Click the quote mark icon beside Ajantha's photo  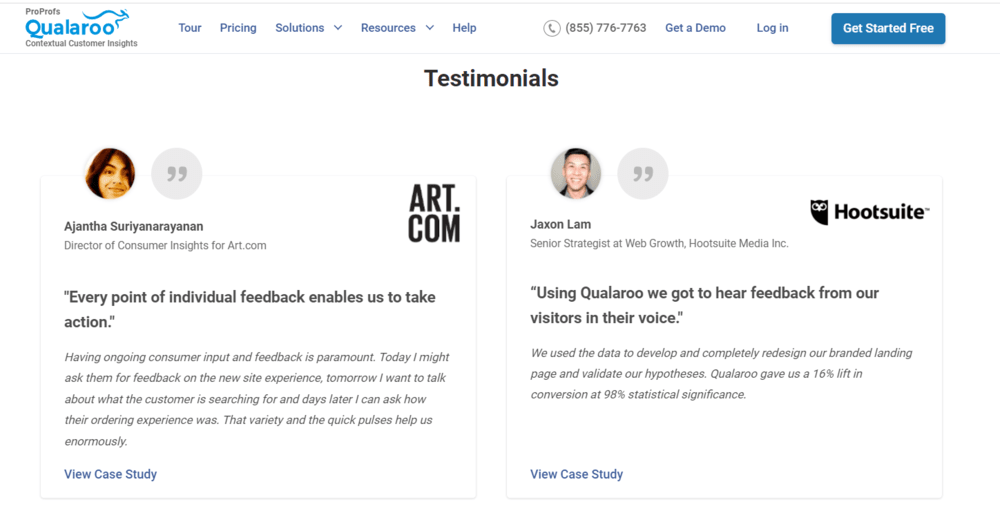[177, 173]
